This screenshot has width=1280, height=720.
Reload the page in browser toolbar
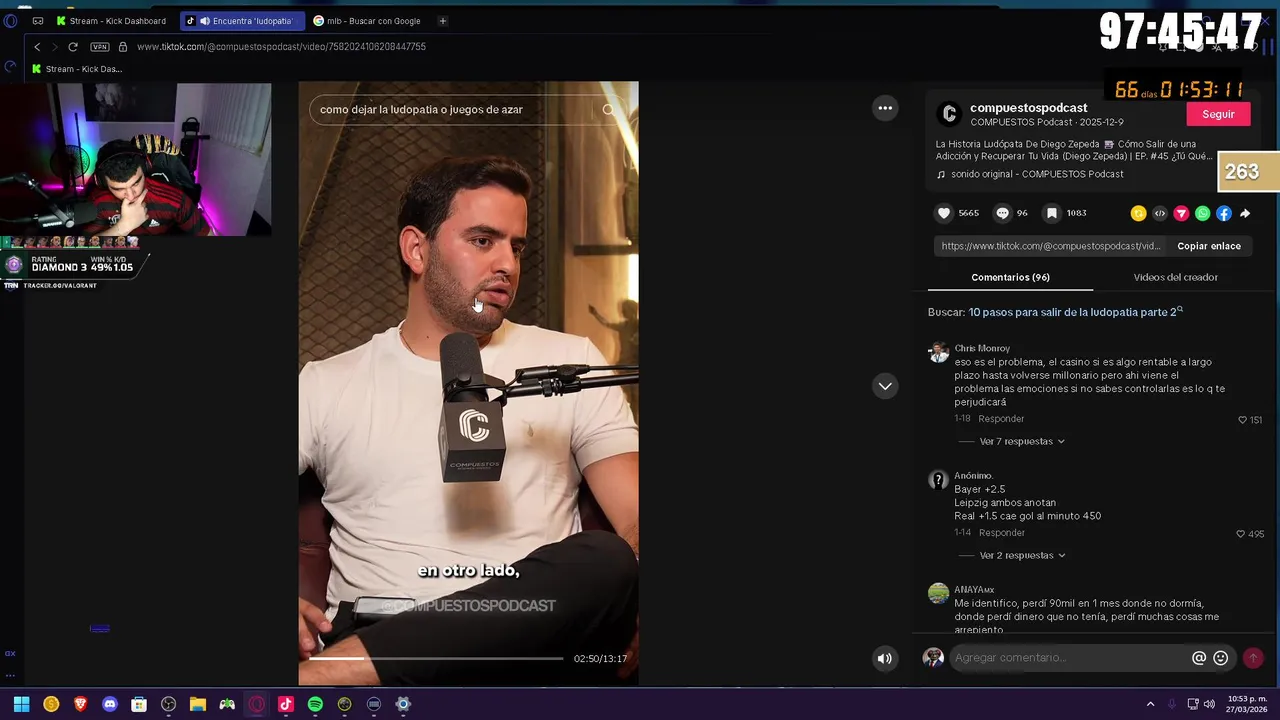click(73, 47)
